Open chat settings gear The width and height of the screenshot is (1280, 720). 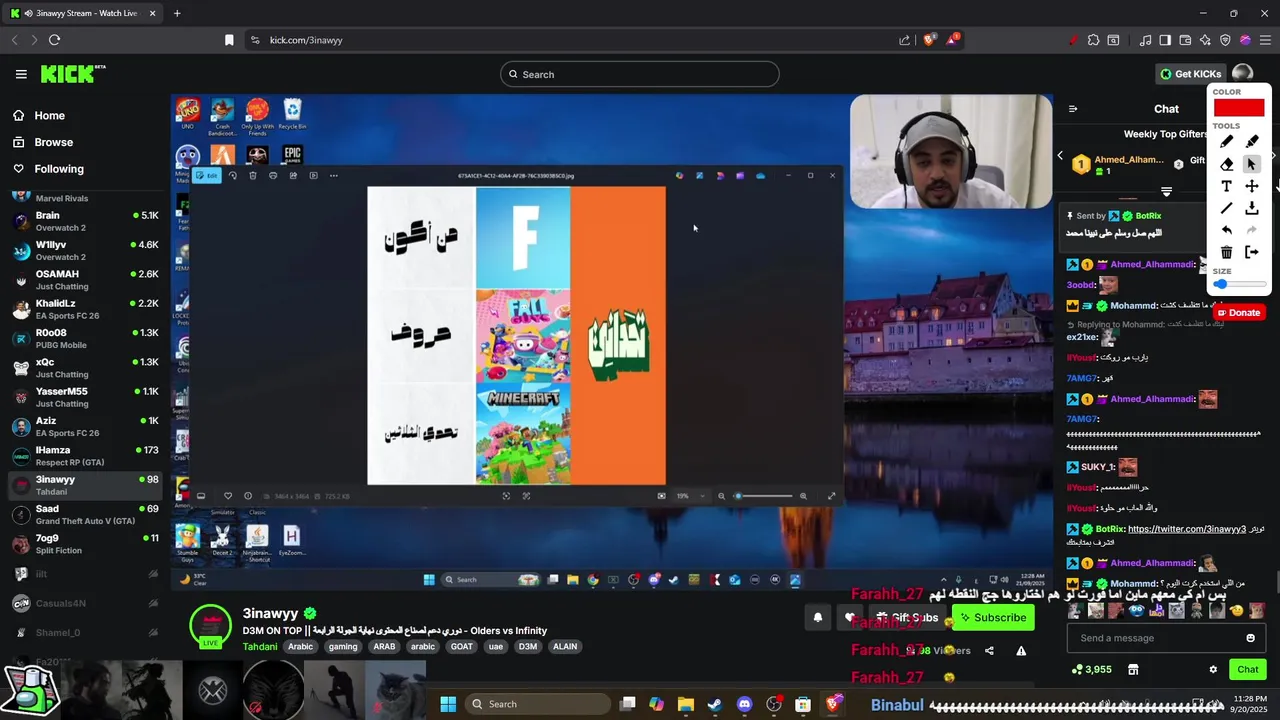coord(1213,670)
